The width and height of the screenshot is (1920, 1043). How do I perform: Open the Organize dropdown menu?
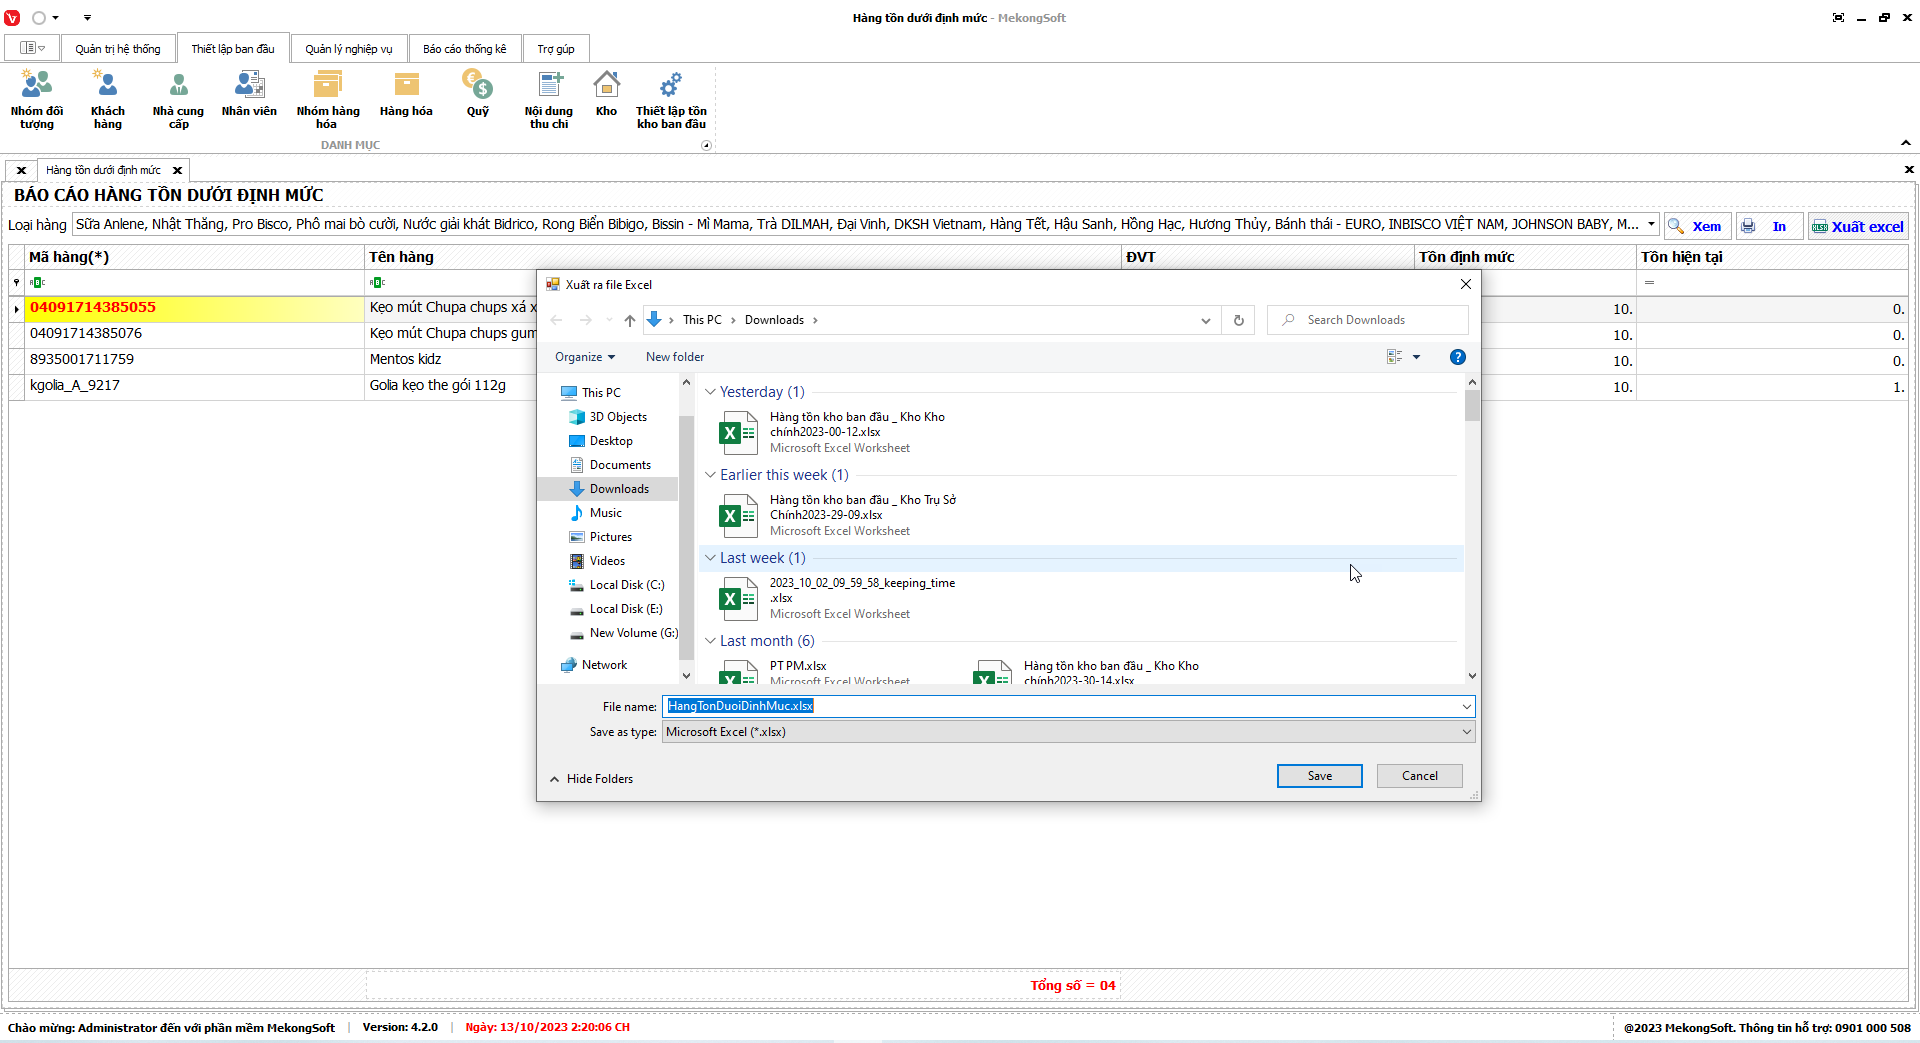(585, 357)
